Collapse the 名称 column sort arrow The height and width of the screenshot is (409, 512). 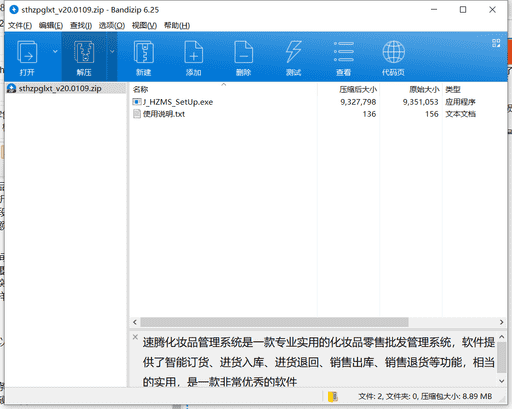tap(224, 85)
